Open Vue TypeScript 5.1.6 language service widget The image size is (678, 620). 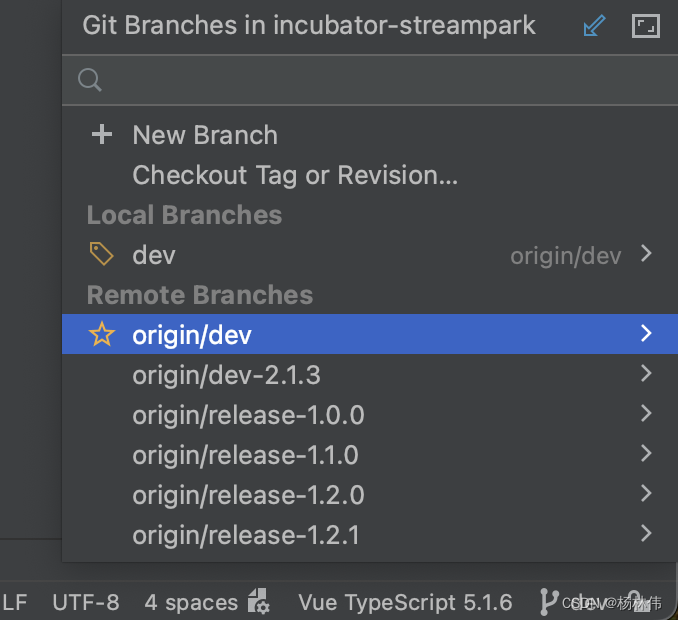pyautogui.click(x=405, y=602)
